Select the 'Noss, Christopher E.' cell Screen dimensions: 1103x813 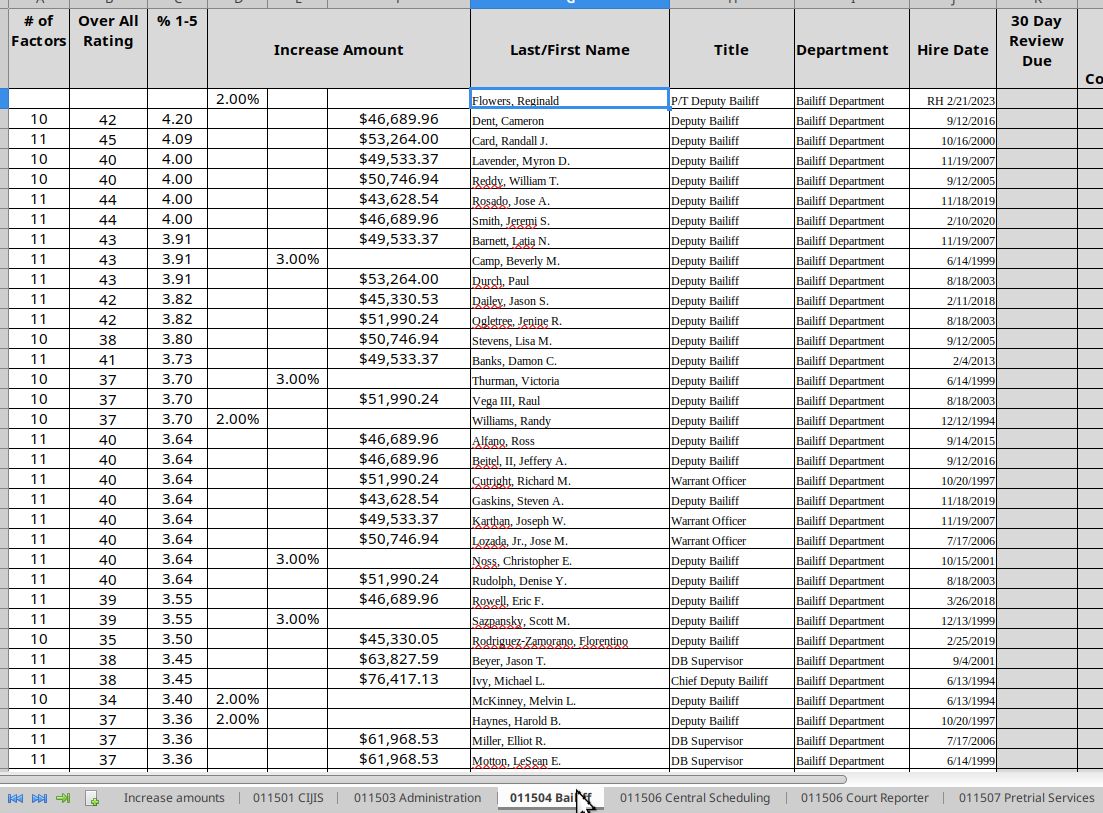(x=569, y=561)
